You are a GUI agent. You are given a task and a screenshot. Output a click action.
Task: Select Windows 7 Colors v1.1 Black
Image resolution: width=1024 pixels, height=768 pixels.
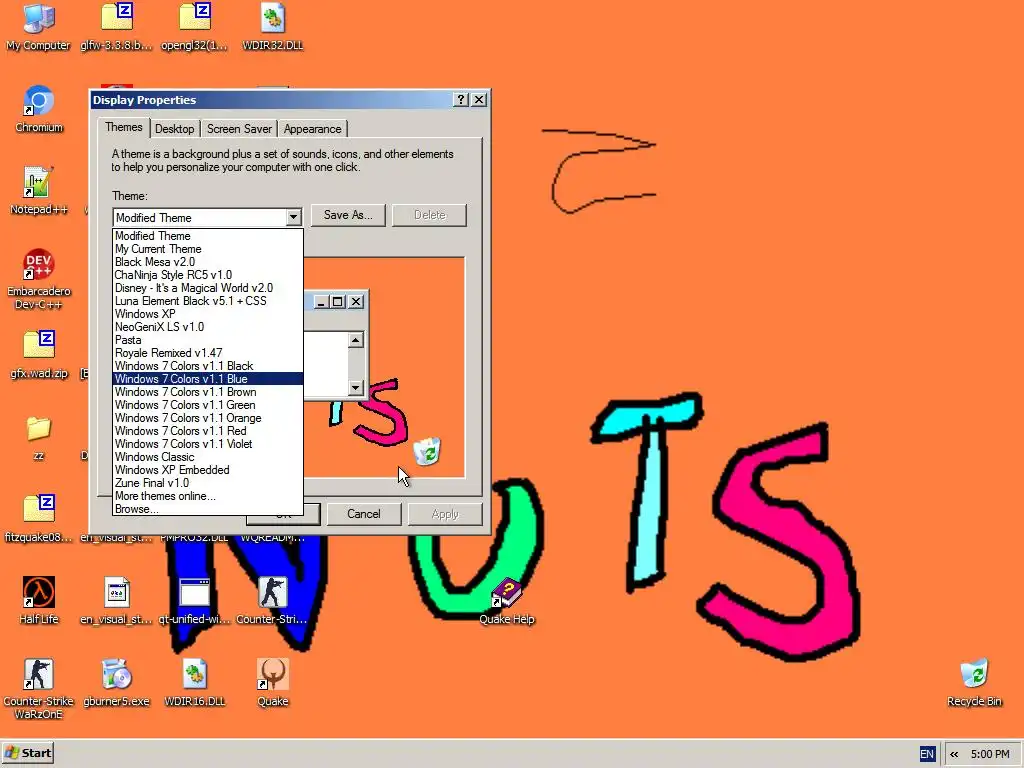[208, 366]
